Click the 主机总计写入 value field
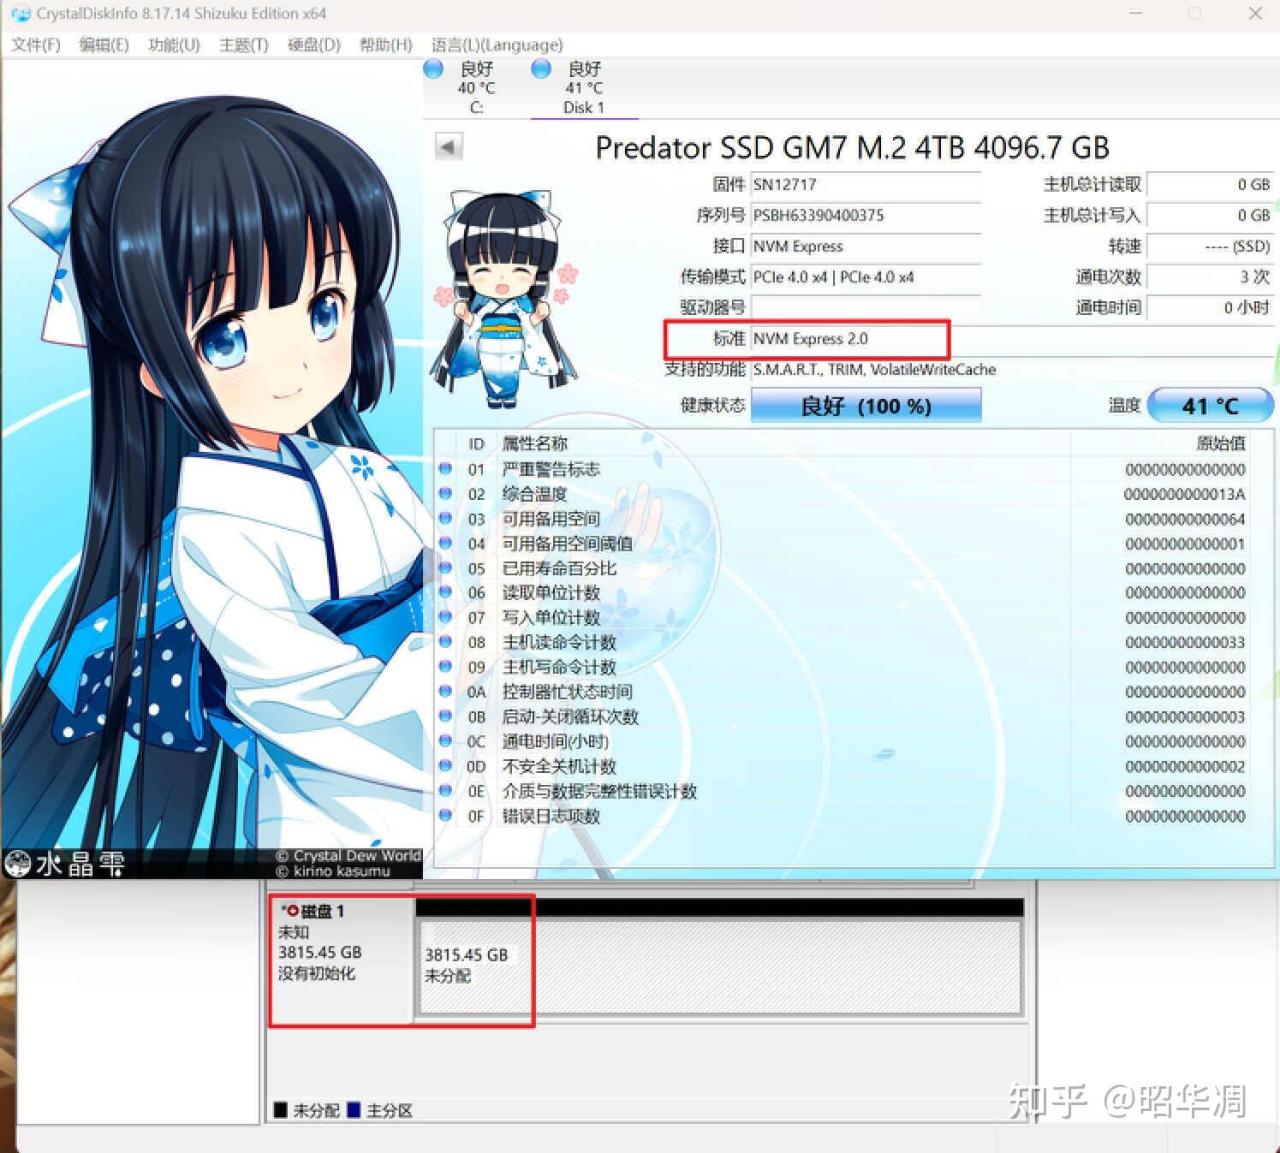This screenshot has height=1153, width=1280. (1210, 216)
